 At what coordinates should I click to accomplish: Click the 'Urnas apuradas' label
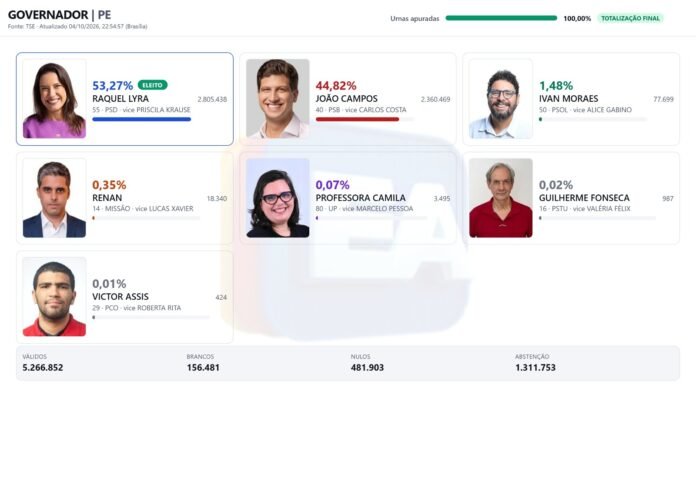tap(415, 19)
